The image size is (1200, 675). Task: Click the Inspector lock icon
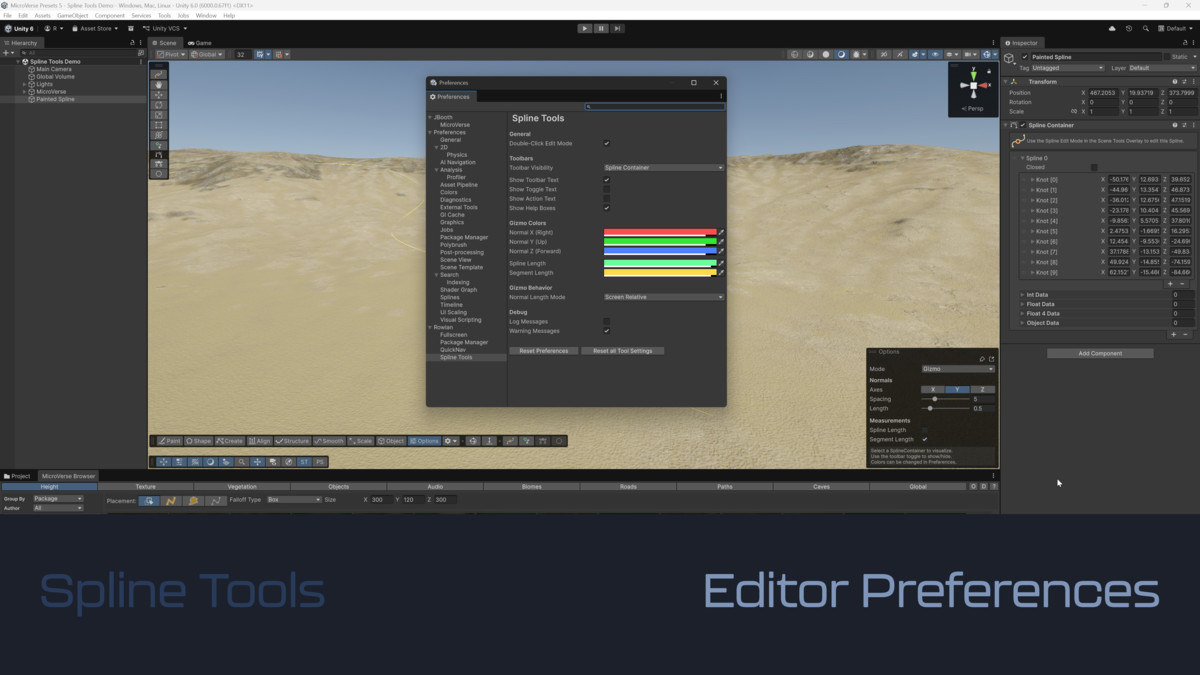coord(1184,43)
